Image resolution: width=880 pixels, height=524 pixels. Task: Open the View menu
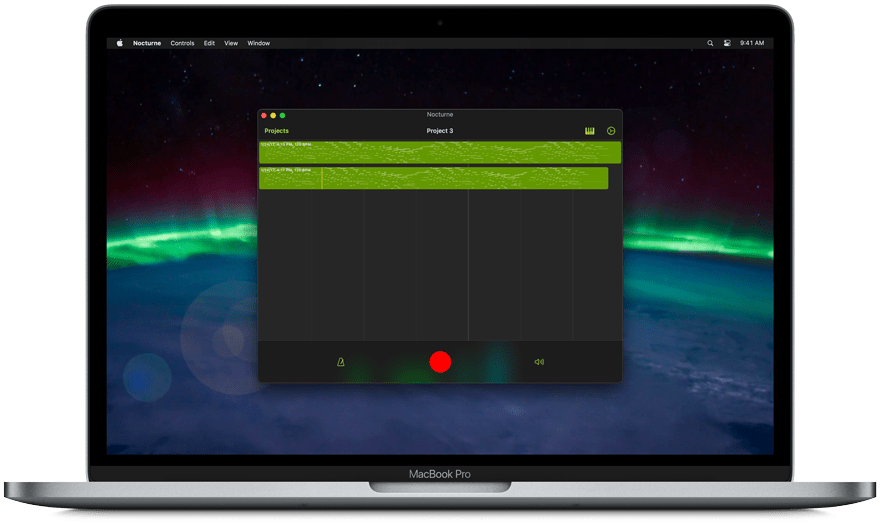coord(231,43)
